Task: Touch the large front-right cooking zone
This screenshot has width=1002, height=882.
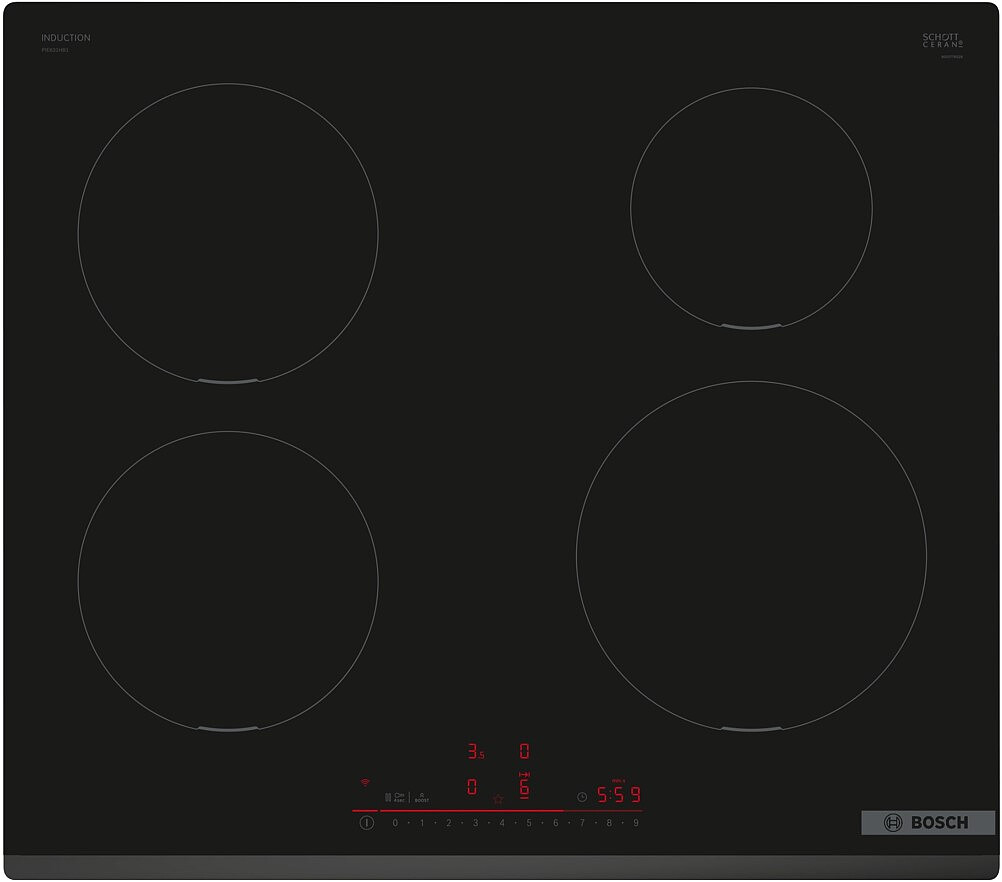Action: pos(751,556)
